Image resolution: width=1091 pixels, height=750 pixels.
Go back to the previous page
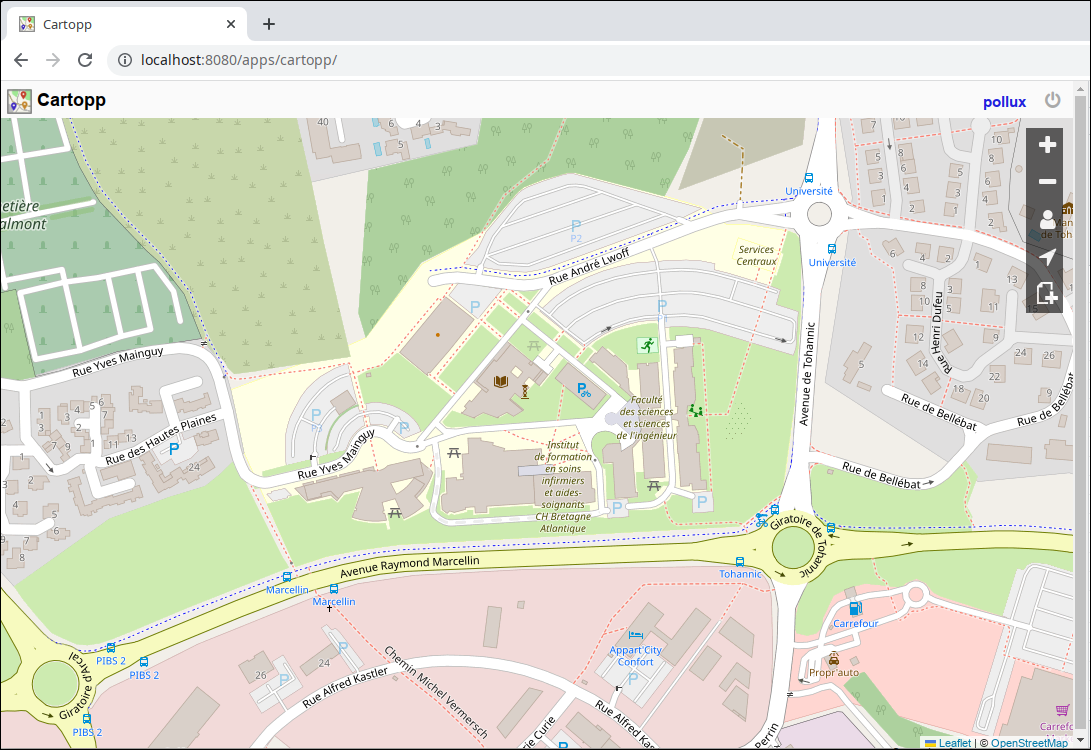point(21,60)
